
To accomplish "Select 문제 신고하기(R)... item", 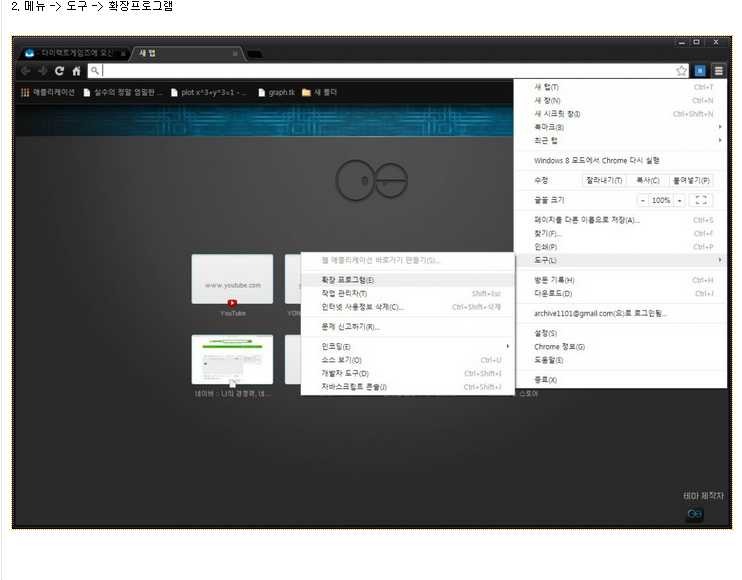I will (x=407, y=327).
